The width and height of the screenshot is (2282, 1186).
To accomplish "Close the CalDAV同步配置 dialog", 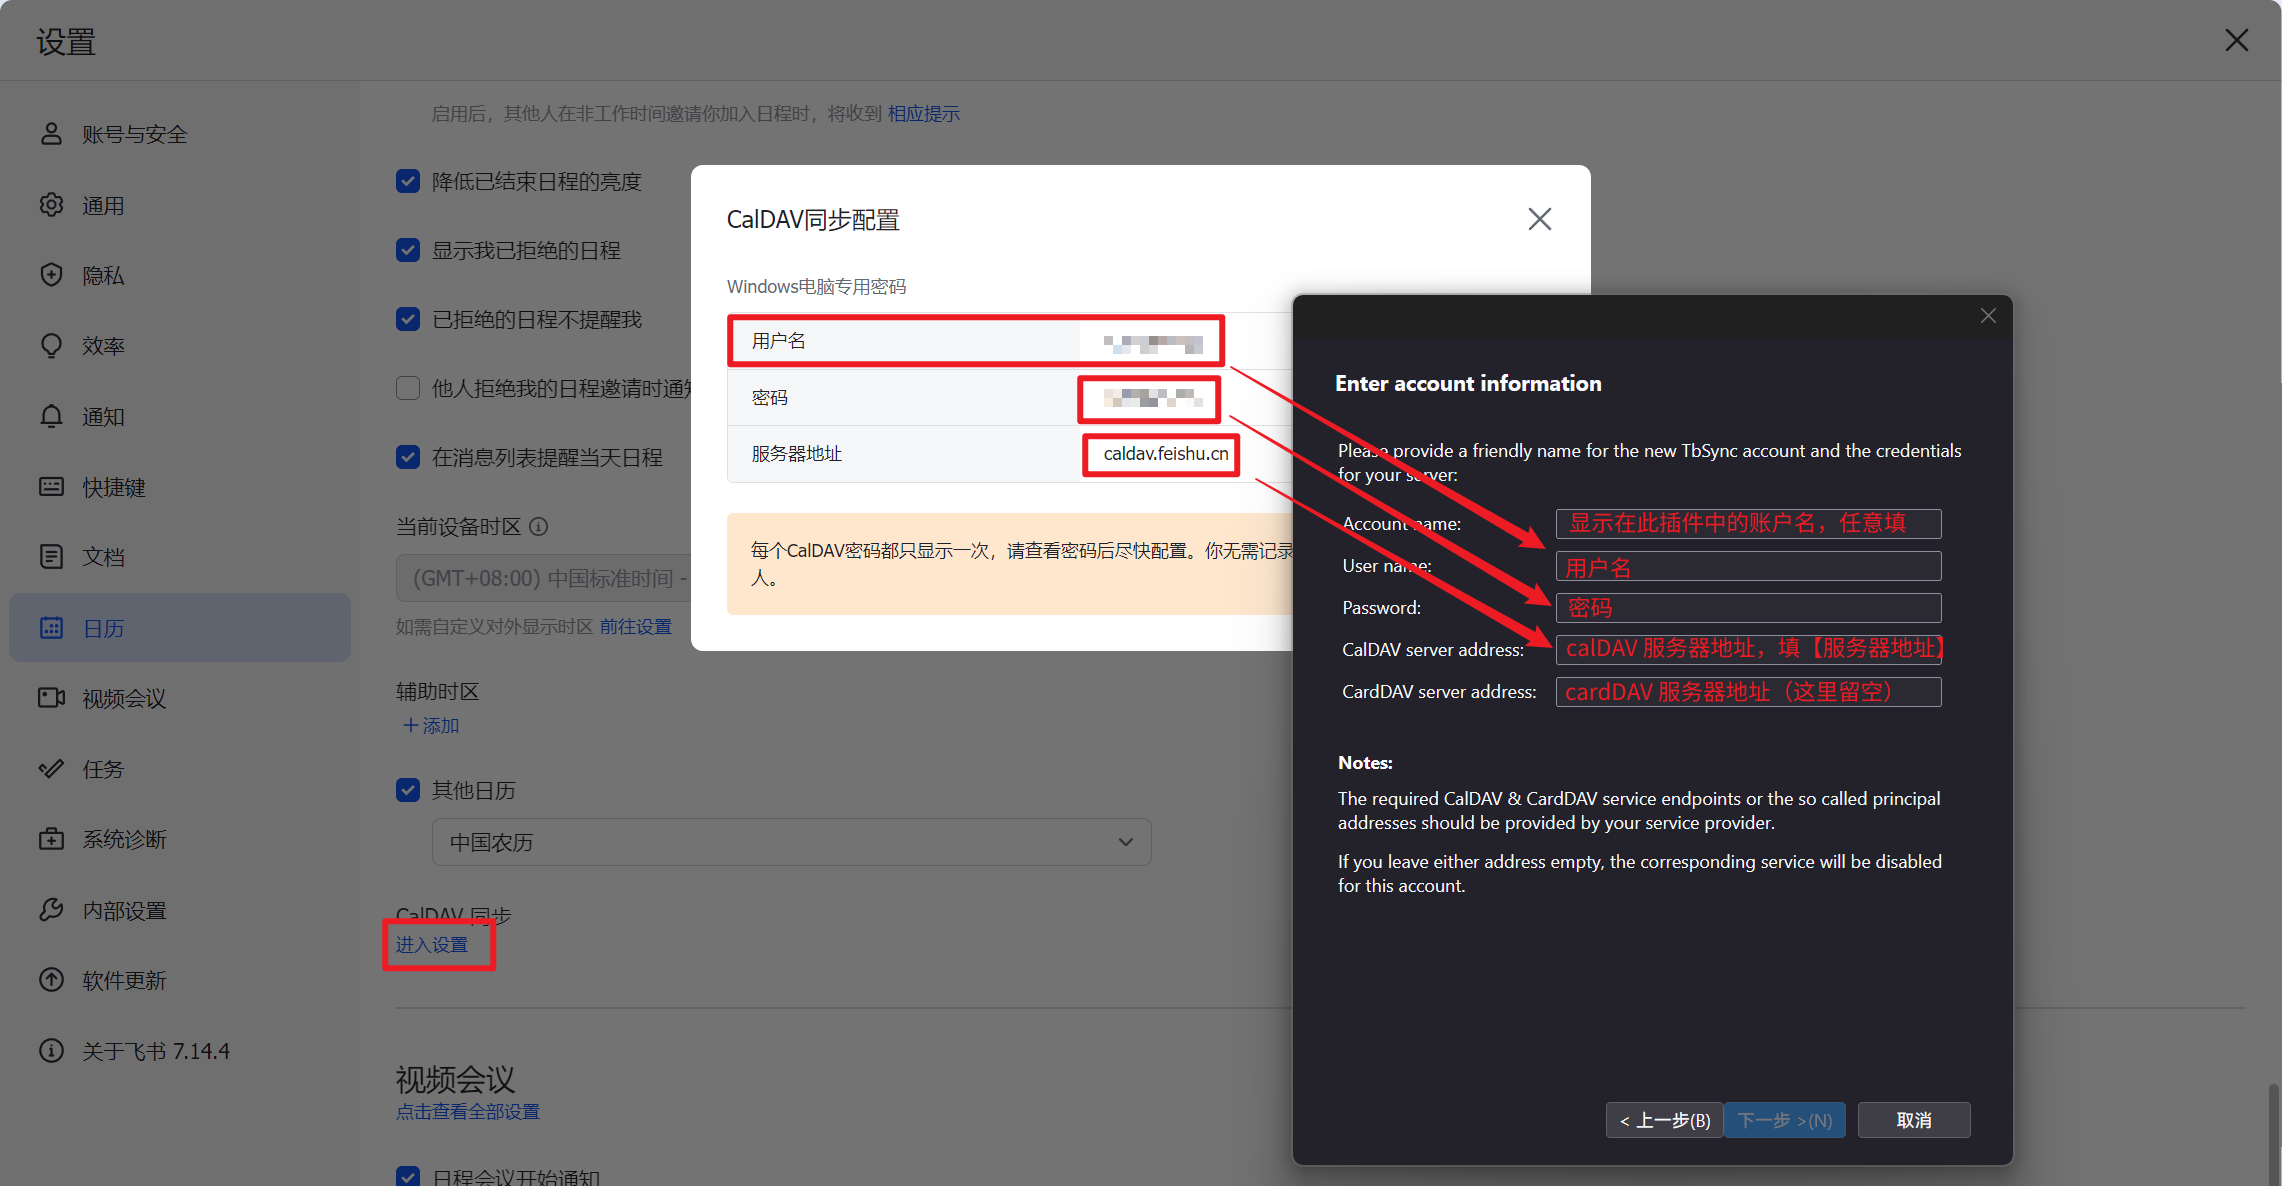I will pos(1540,219).
